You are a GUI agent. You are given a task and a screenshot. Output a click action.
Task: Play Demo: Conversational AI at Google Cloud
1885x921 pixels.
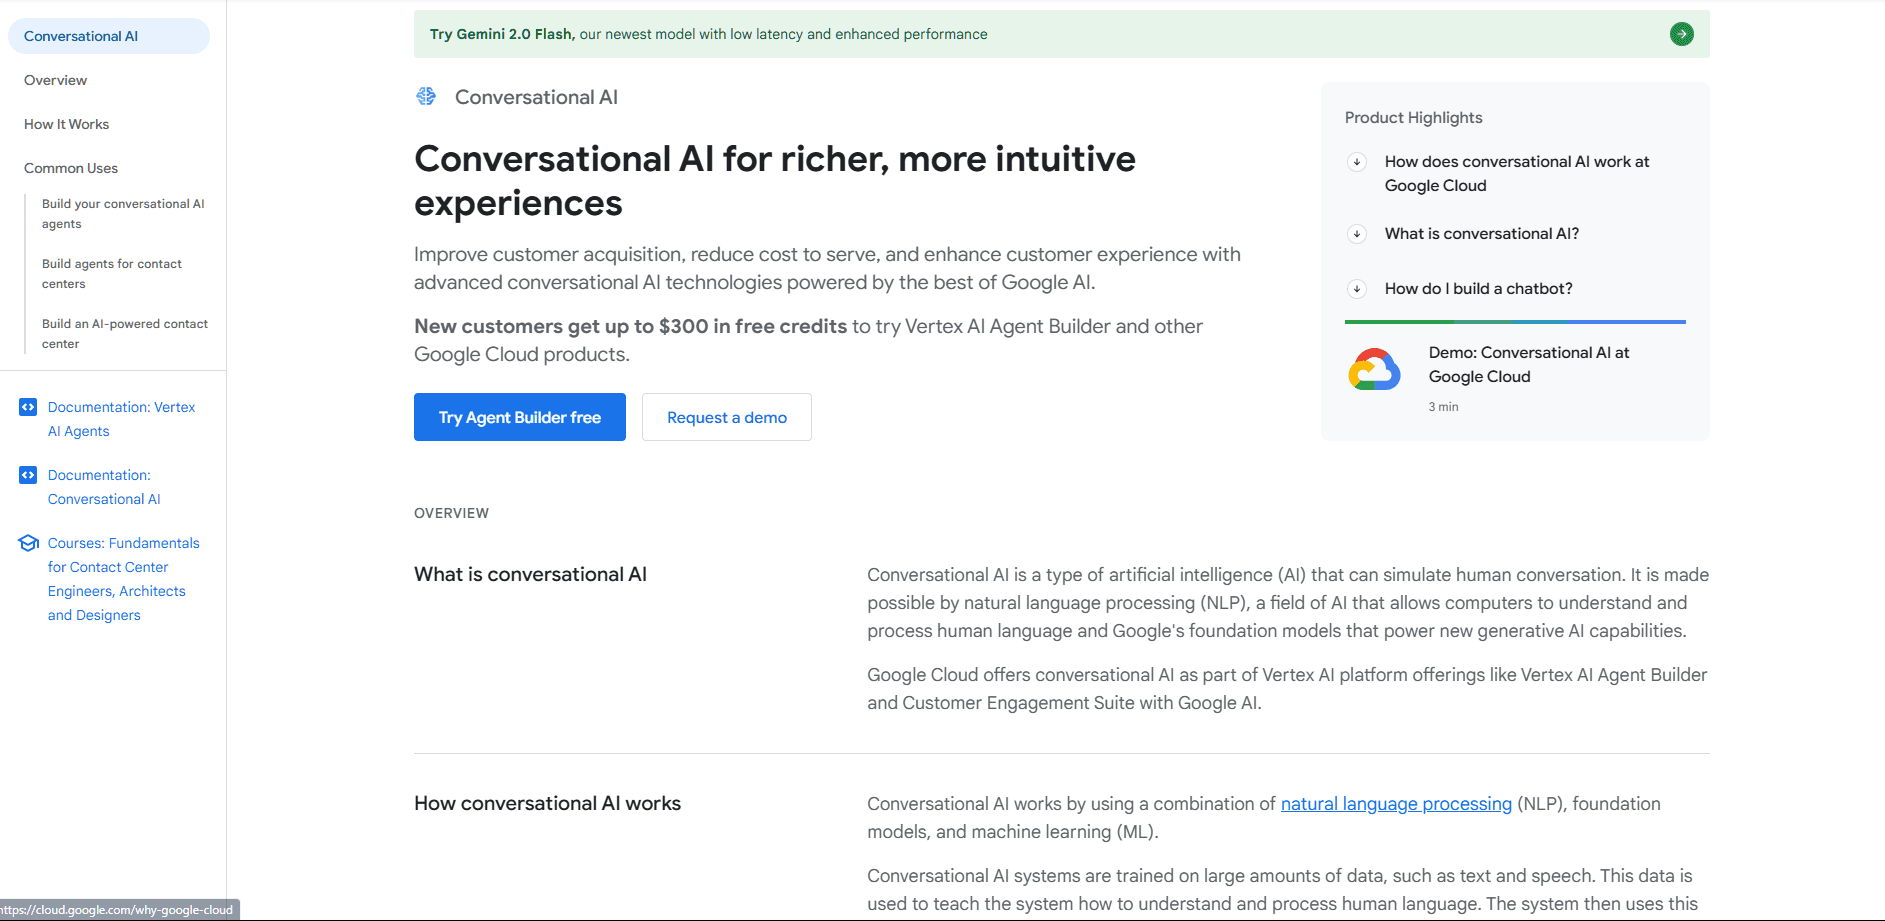point(1529,364)
